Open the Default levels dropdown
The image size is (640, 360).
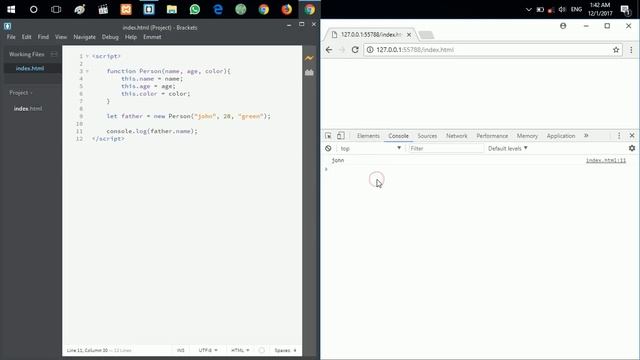pos(508,149)
